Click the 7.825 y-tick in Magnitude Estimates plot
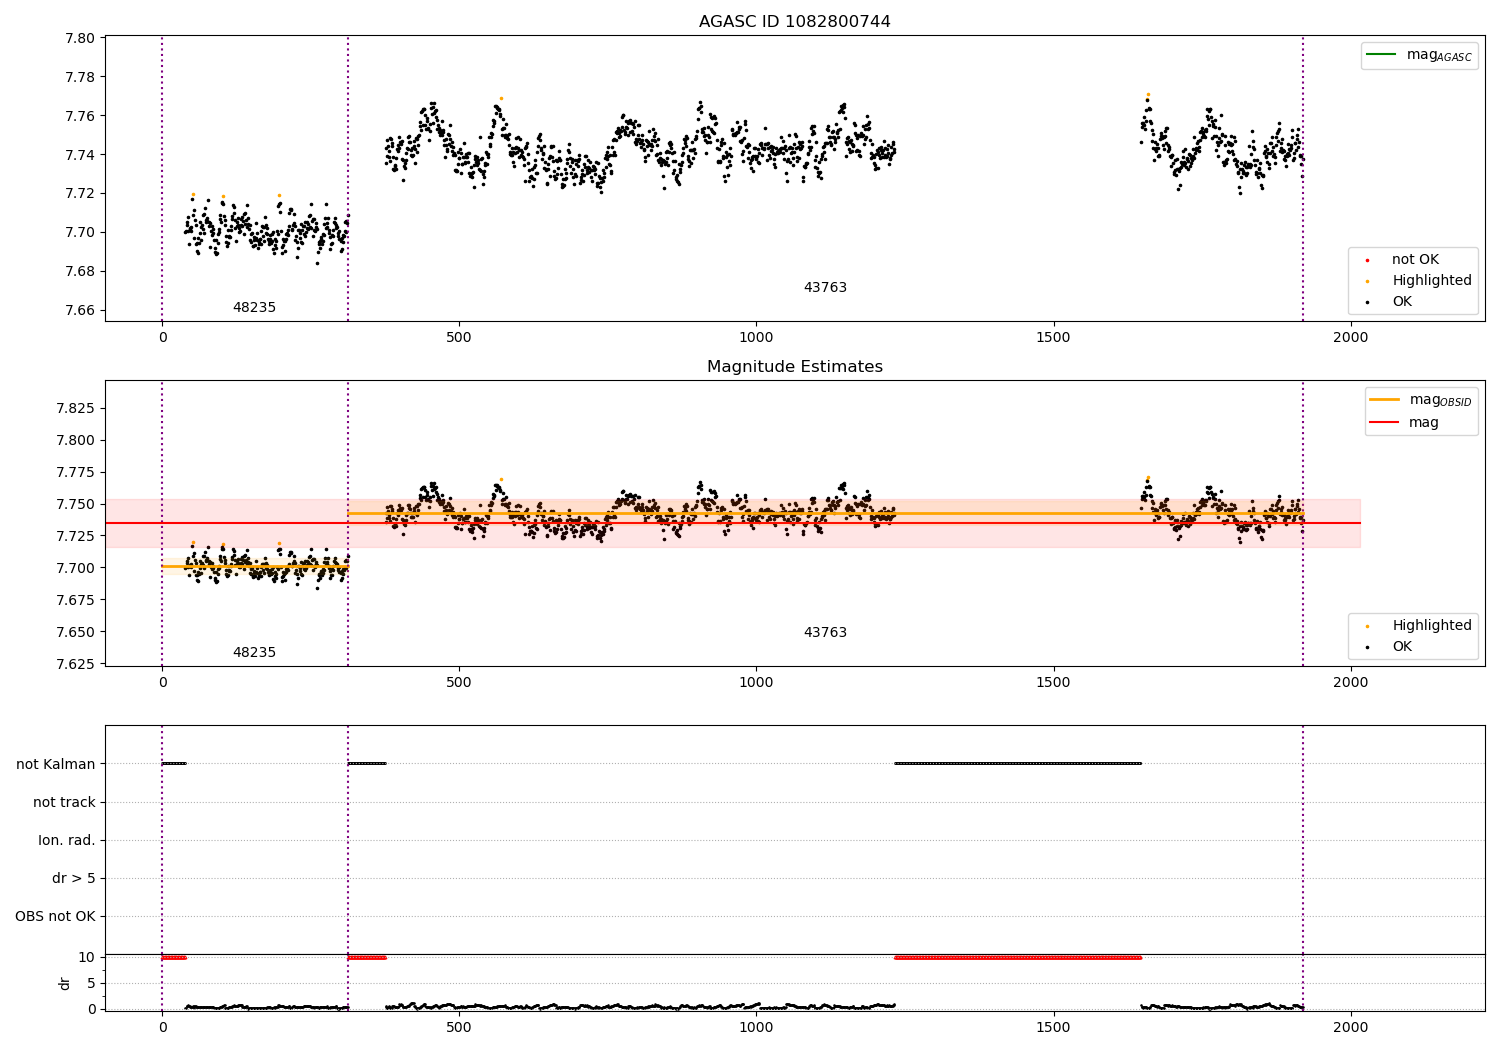Screen dimensions: 1500x1050 coord(76,408)
